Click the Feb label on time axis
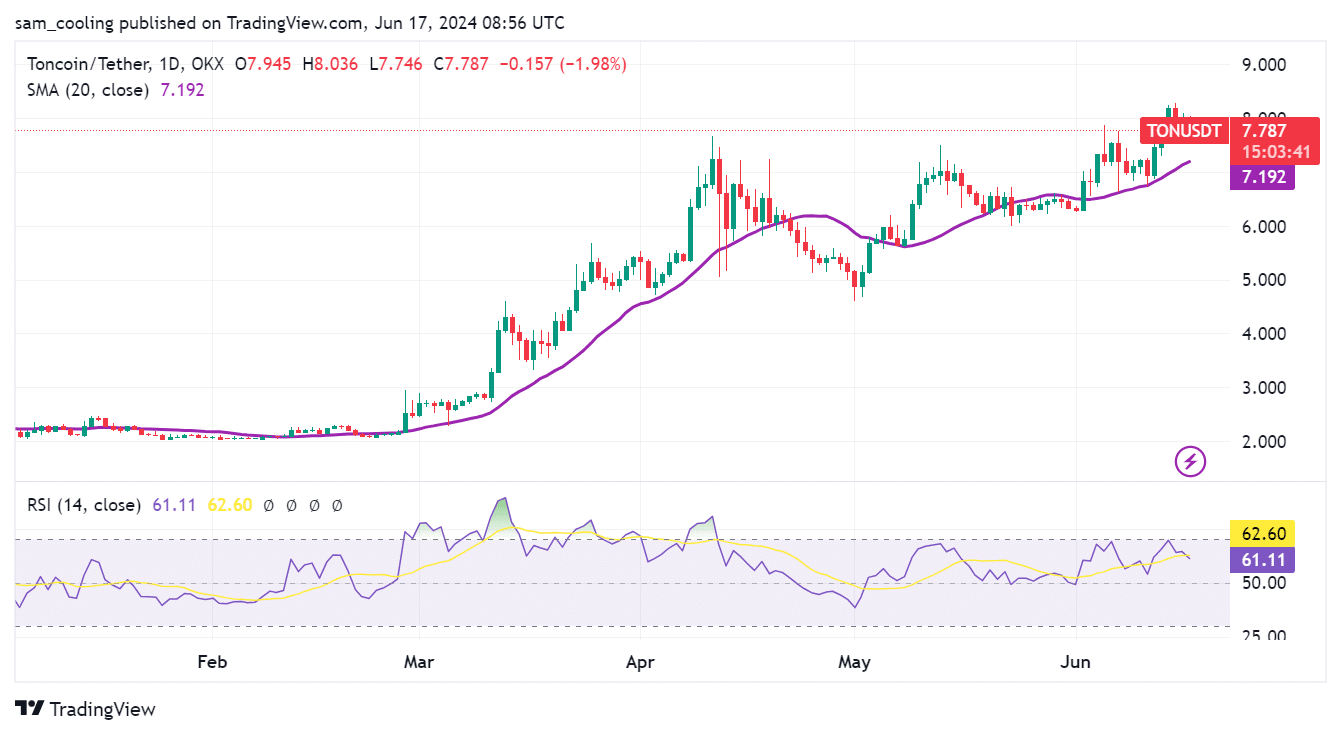Viewport: 1341px width, 735px height. click(x=212, y=662)
